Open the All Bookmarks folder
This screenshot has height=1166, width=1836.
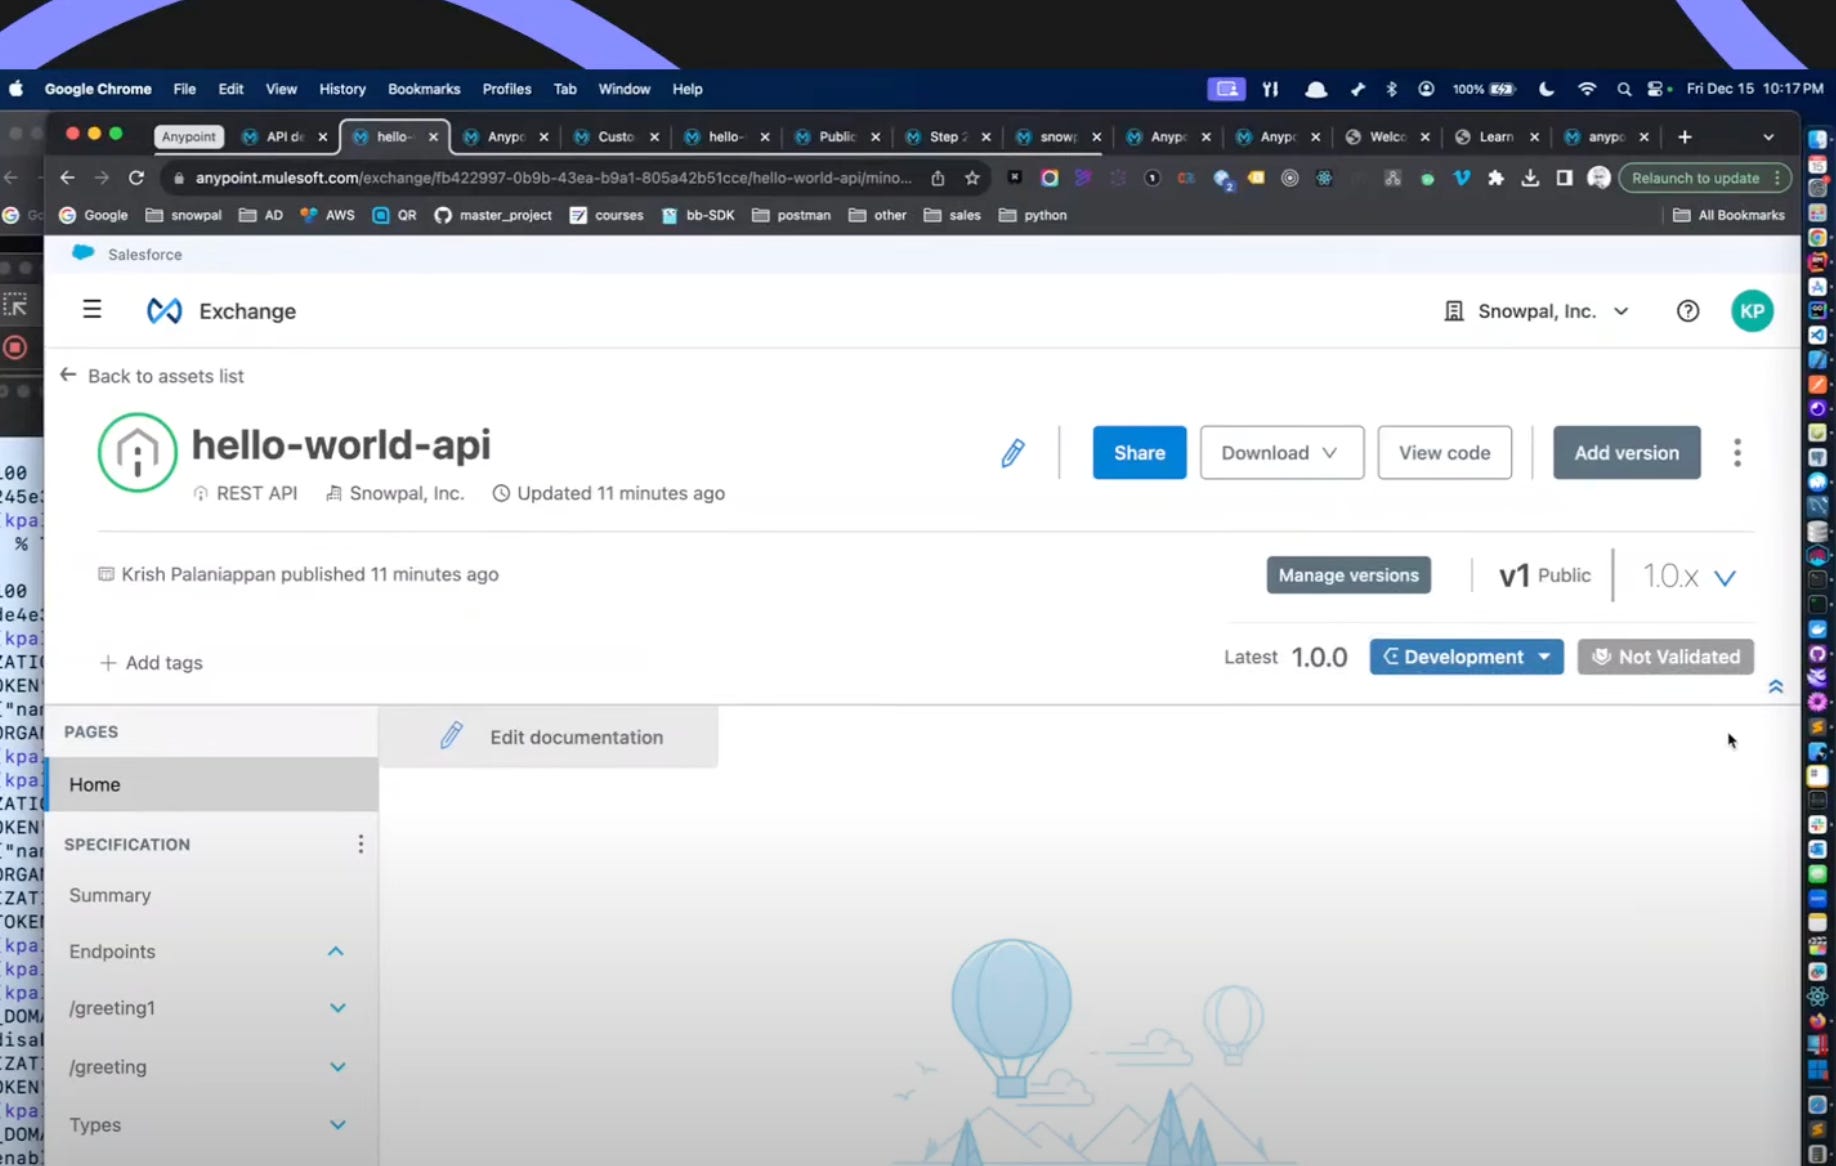(x=1729, y=215)
